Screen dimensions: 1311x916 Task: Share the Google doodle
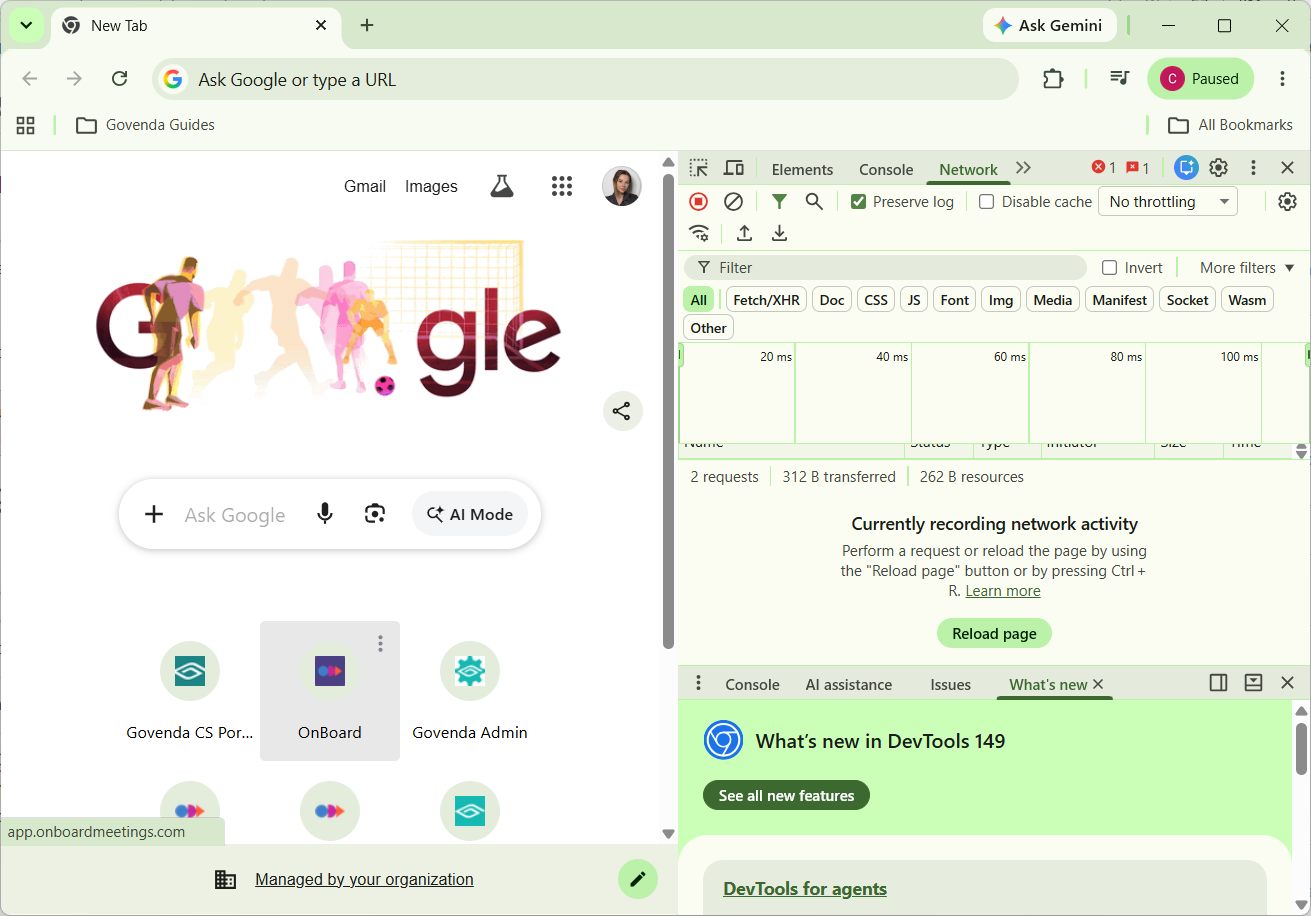click(622, 411)
